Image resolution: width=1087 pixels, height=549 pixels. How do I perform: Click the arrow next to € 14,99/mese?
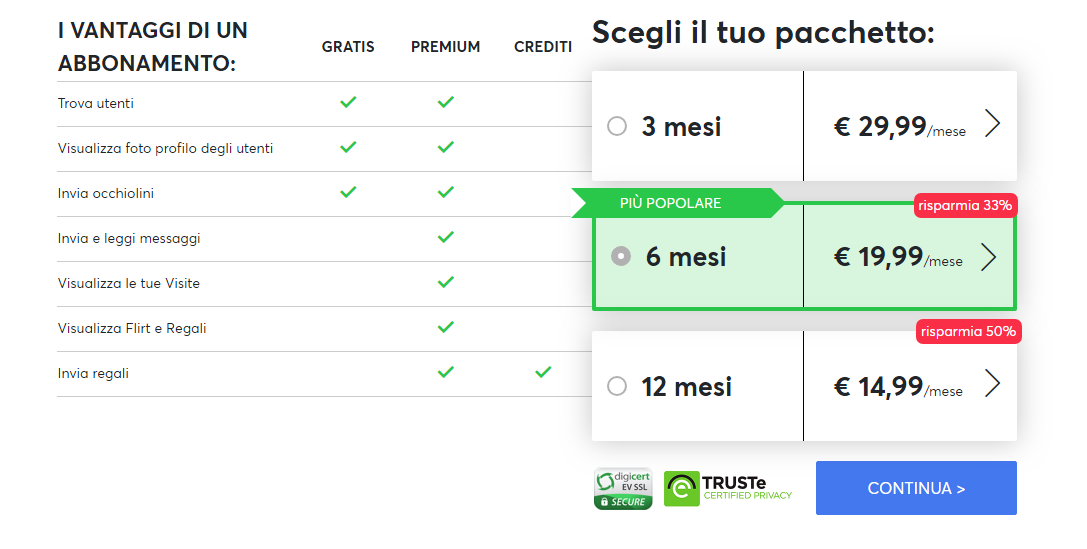tap(993, 383)
